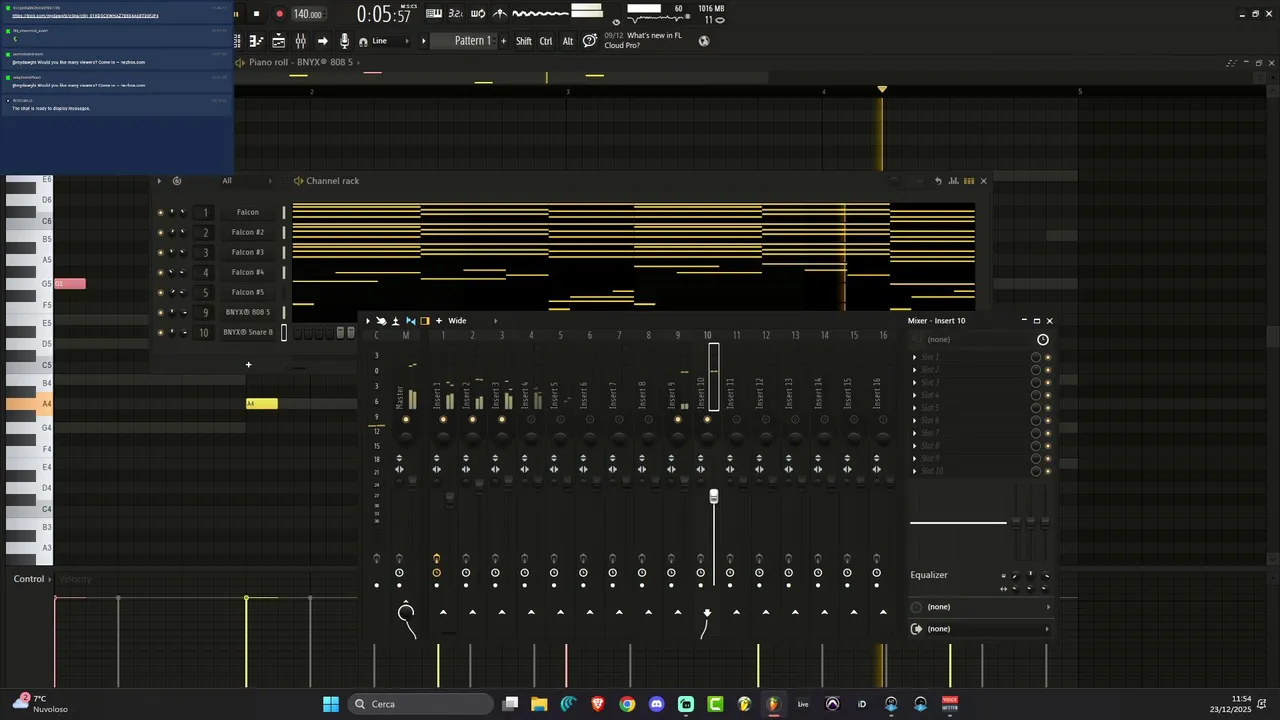
Task: Open What's new in FL Cloud Pro news
Action: (643, 40)
